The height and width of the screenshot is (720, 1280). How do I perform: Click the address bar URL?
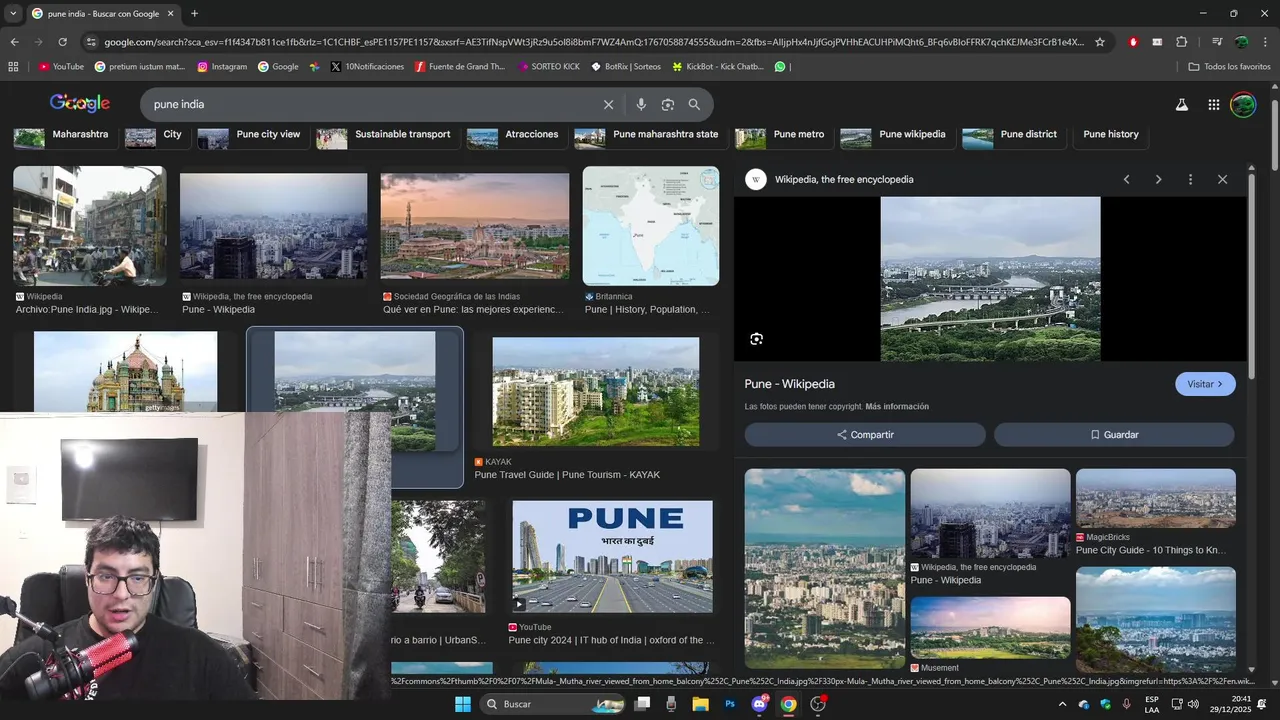tap(594, 42)
